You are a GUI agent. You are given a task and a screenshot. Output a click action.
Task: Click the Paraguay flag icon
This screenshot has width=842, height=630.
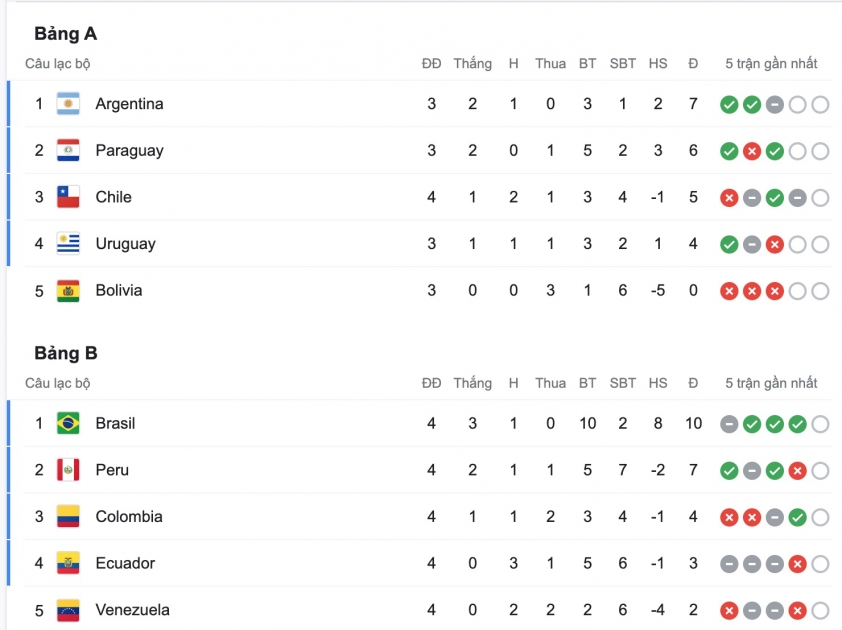point(68,151)
